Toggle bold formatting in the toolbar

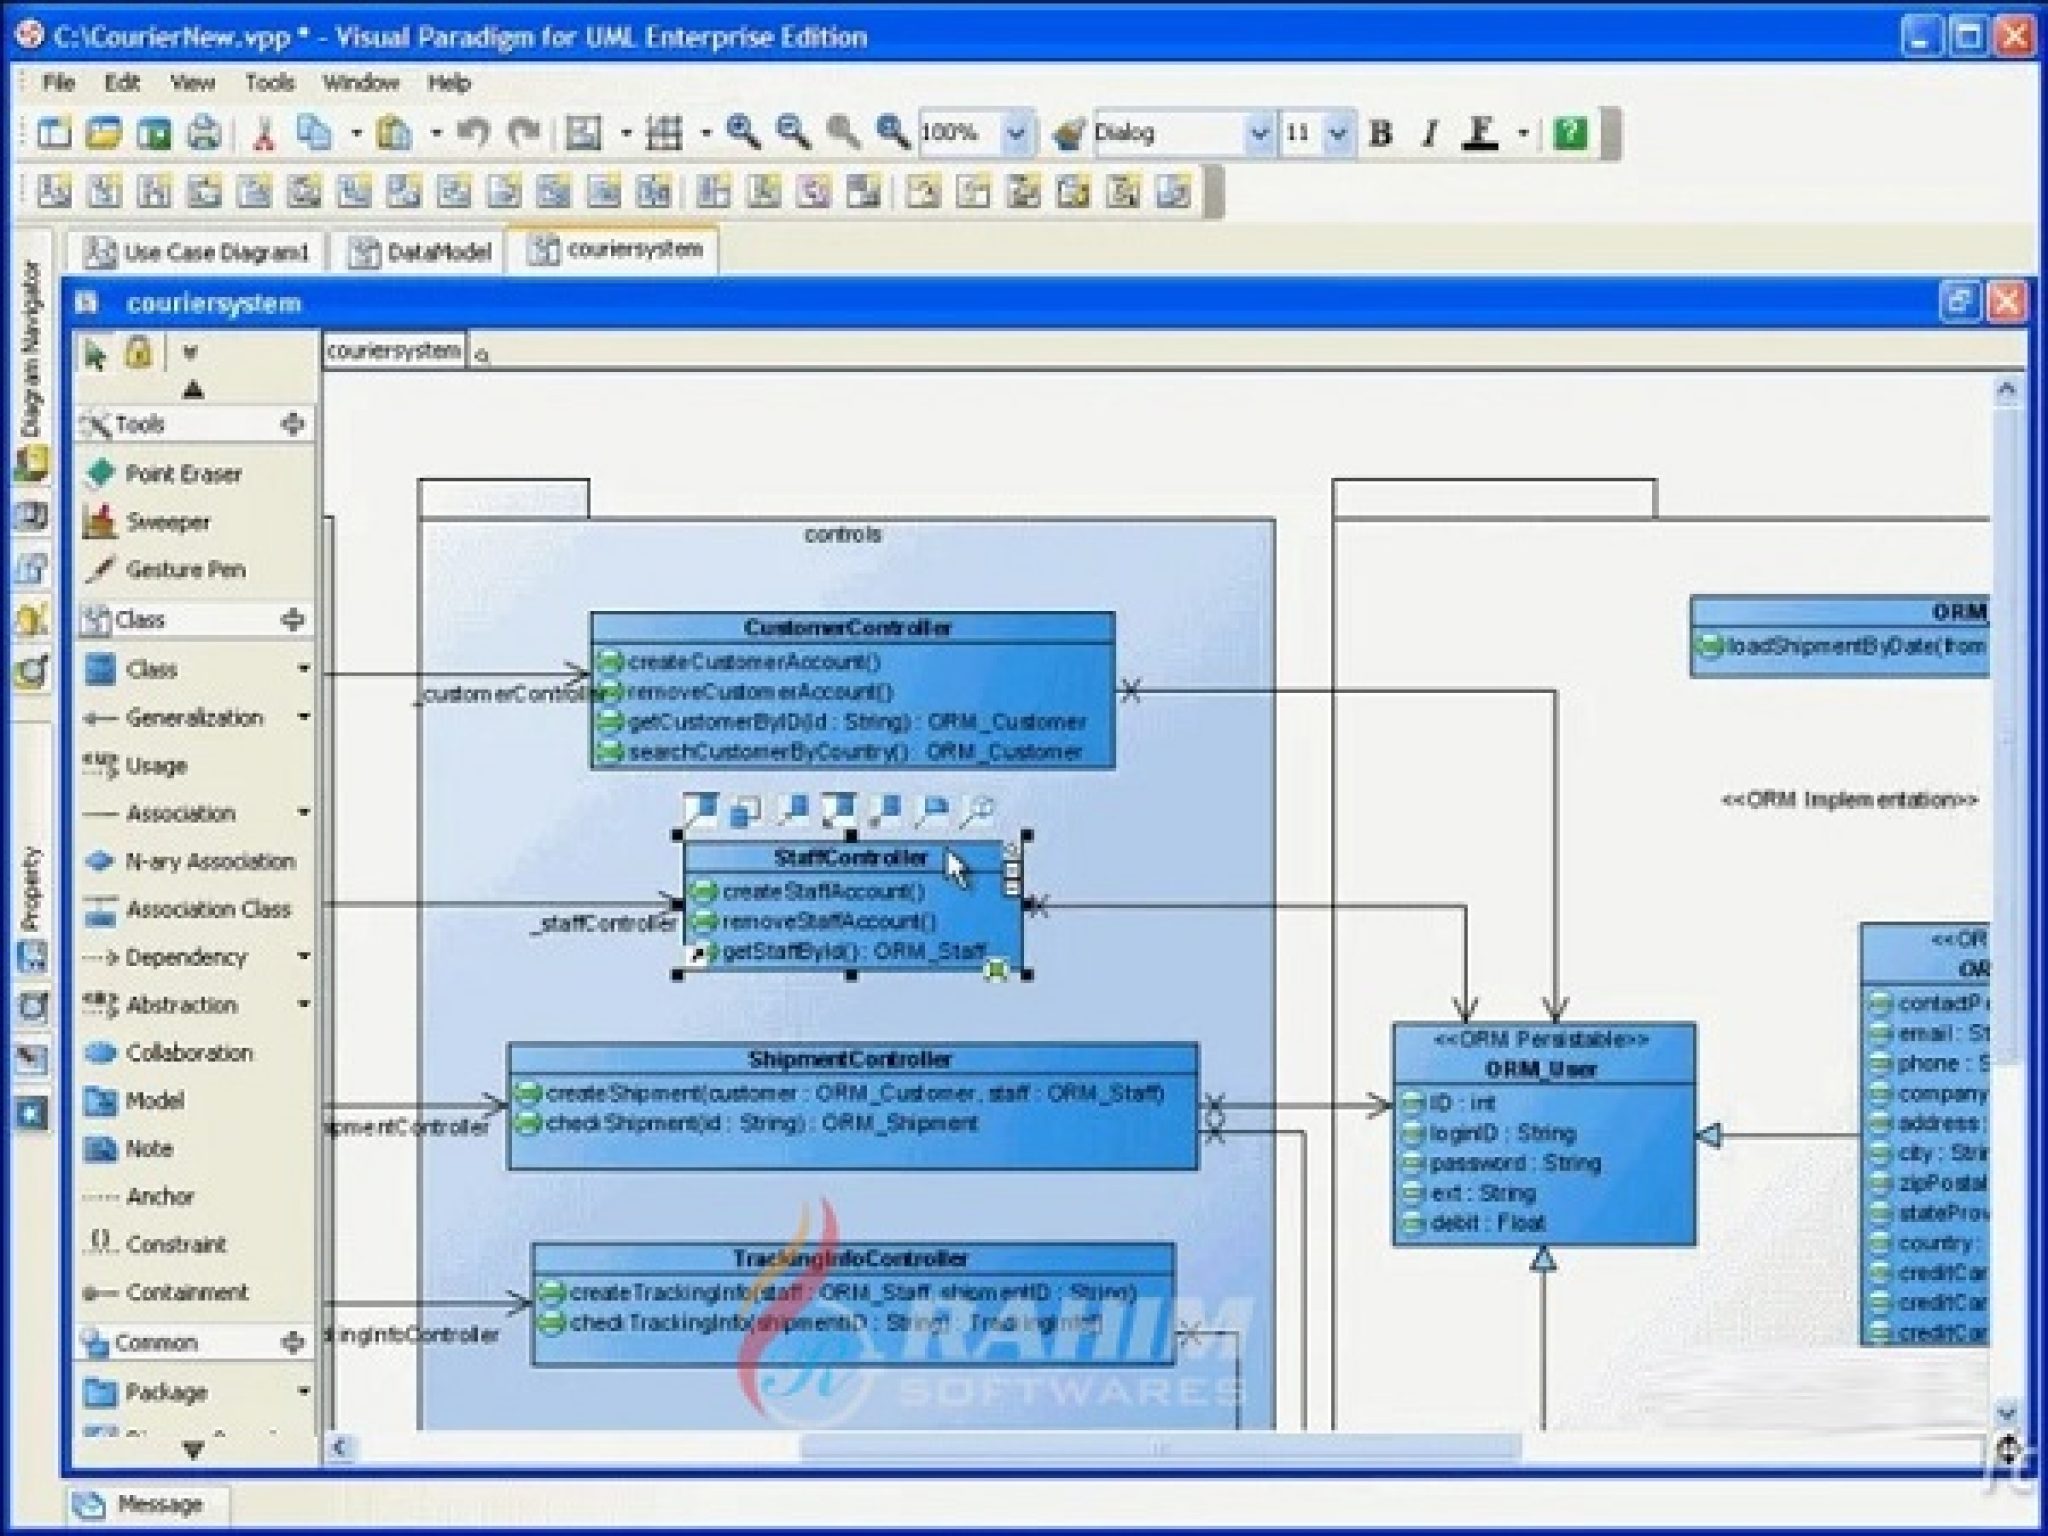pyautogui.click(x=1381, y=132)
